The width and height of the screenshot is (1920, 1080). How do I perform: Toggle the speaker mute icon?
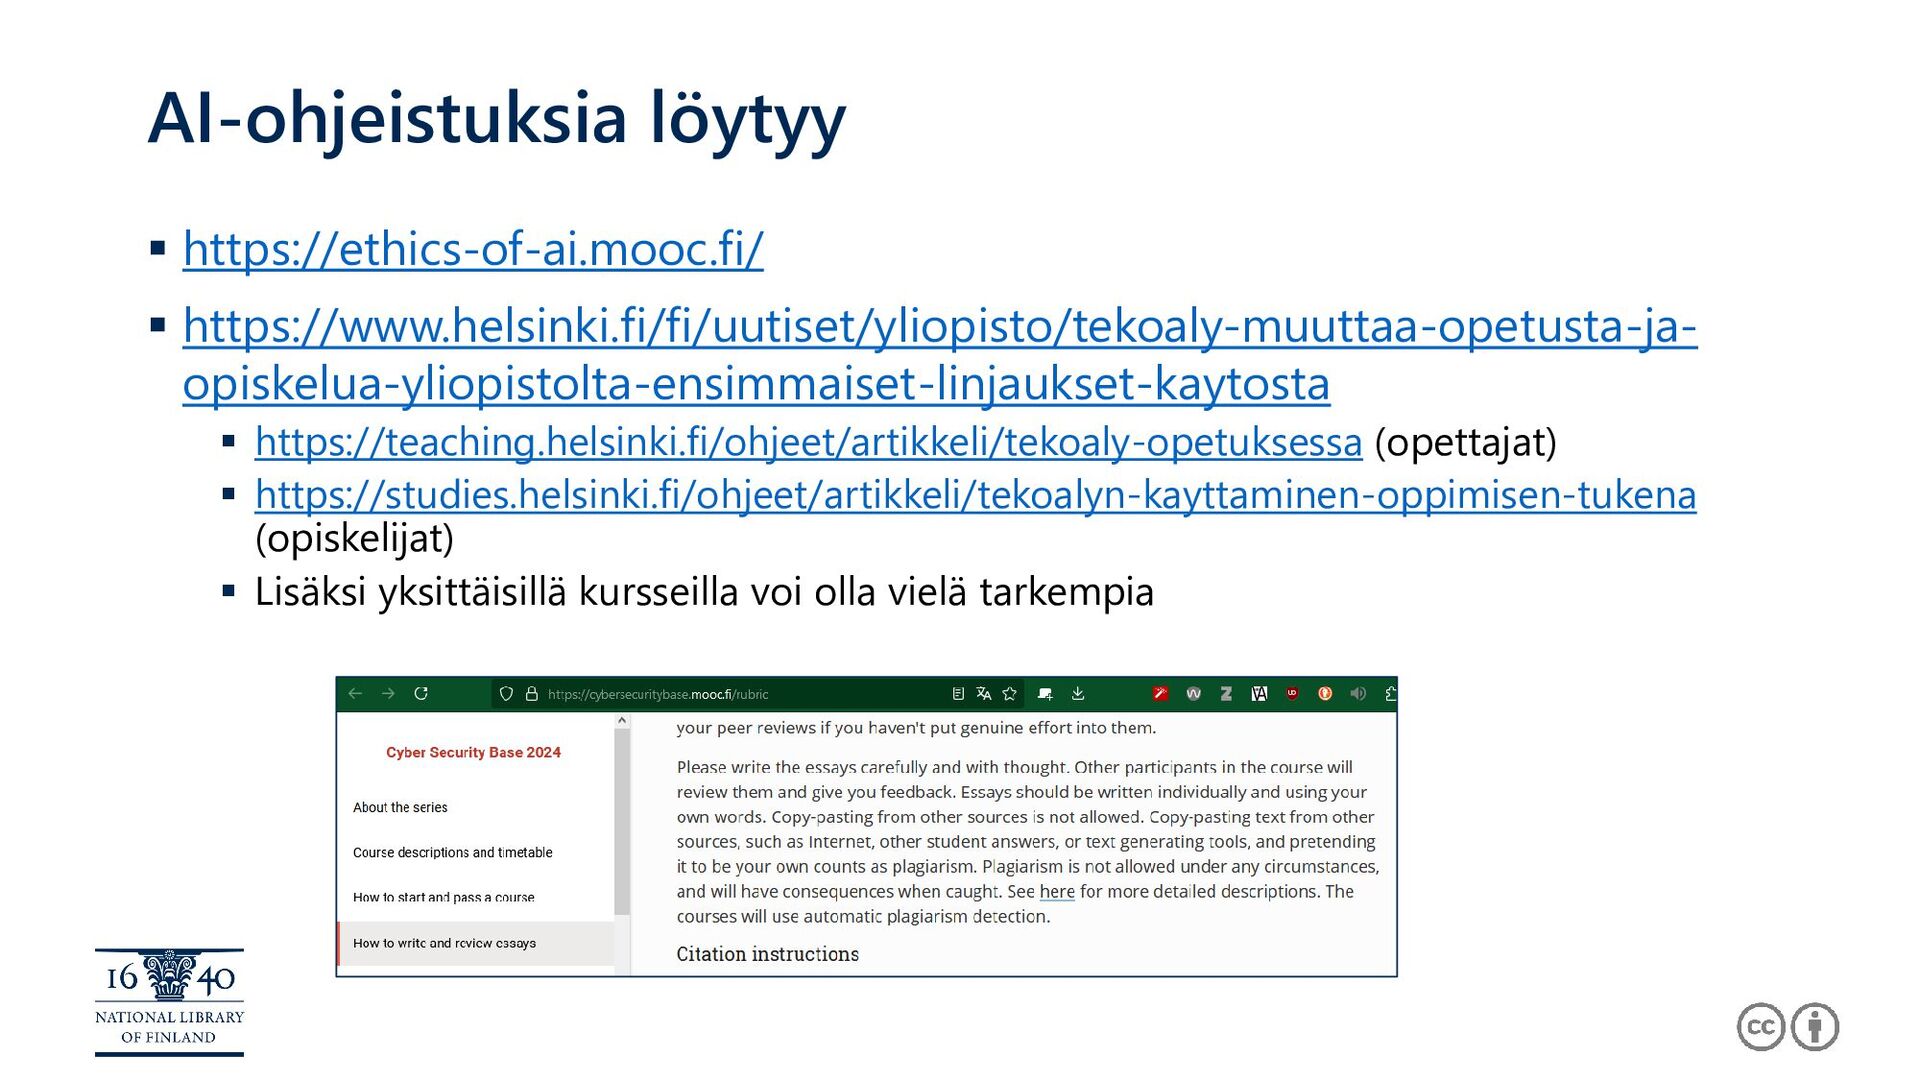[x=1358, y=694]
